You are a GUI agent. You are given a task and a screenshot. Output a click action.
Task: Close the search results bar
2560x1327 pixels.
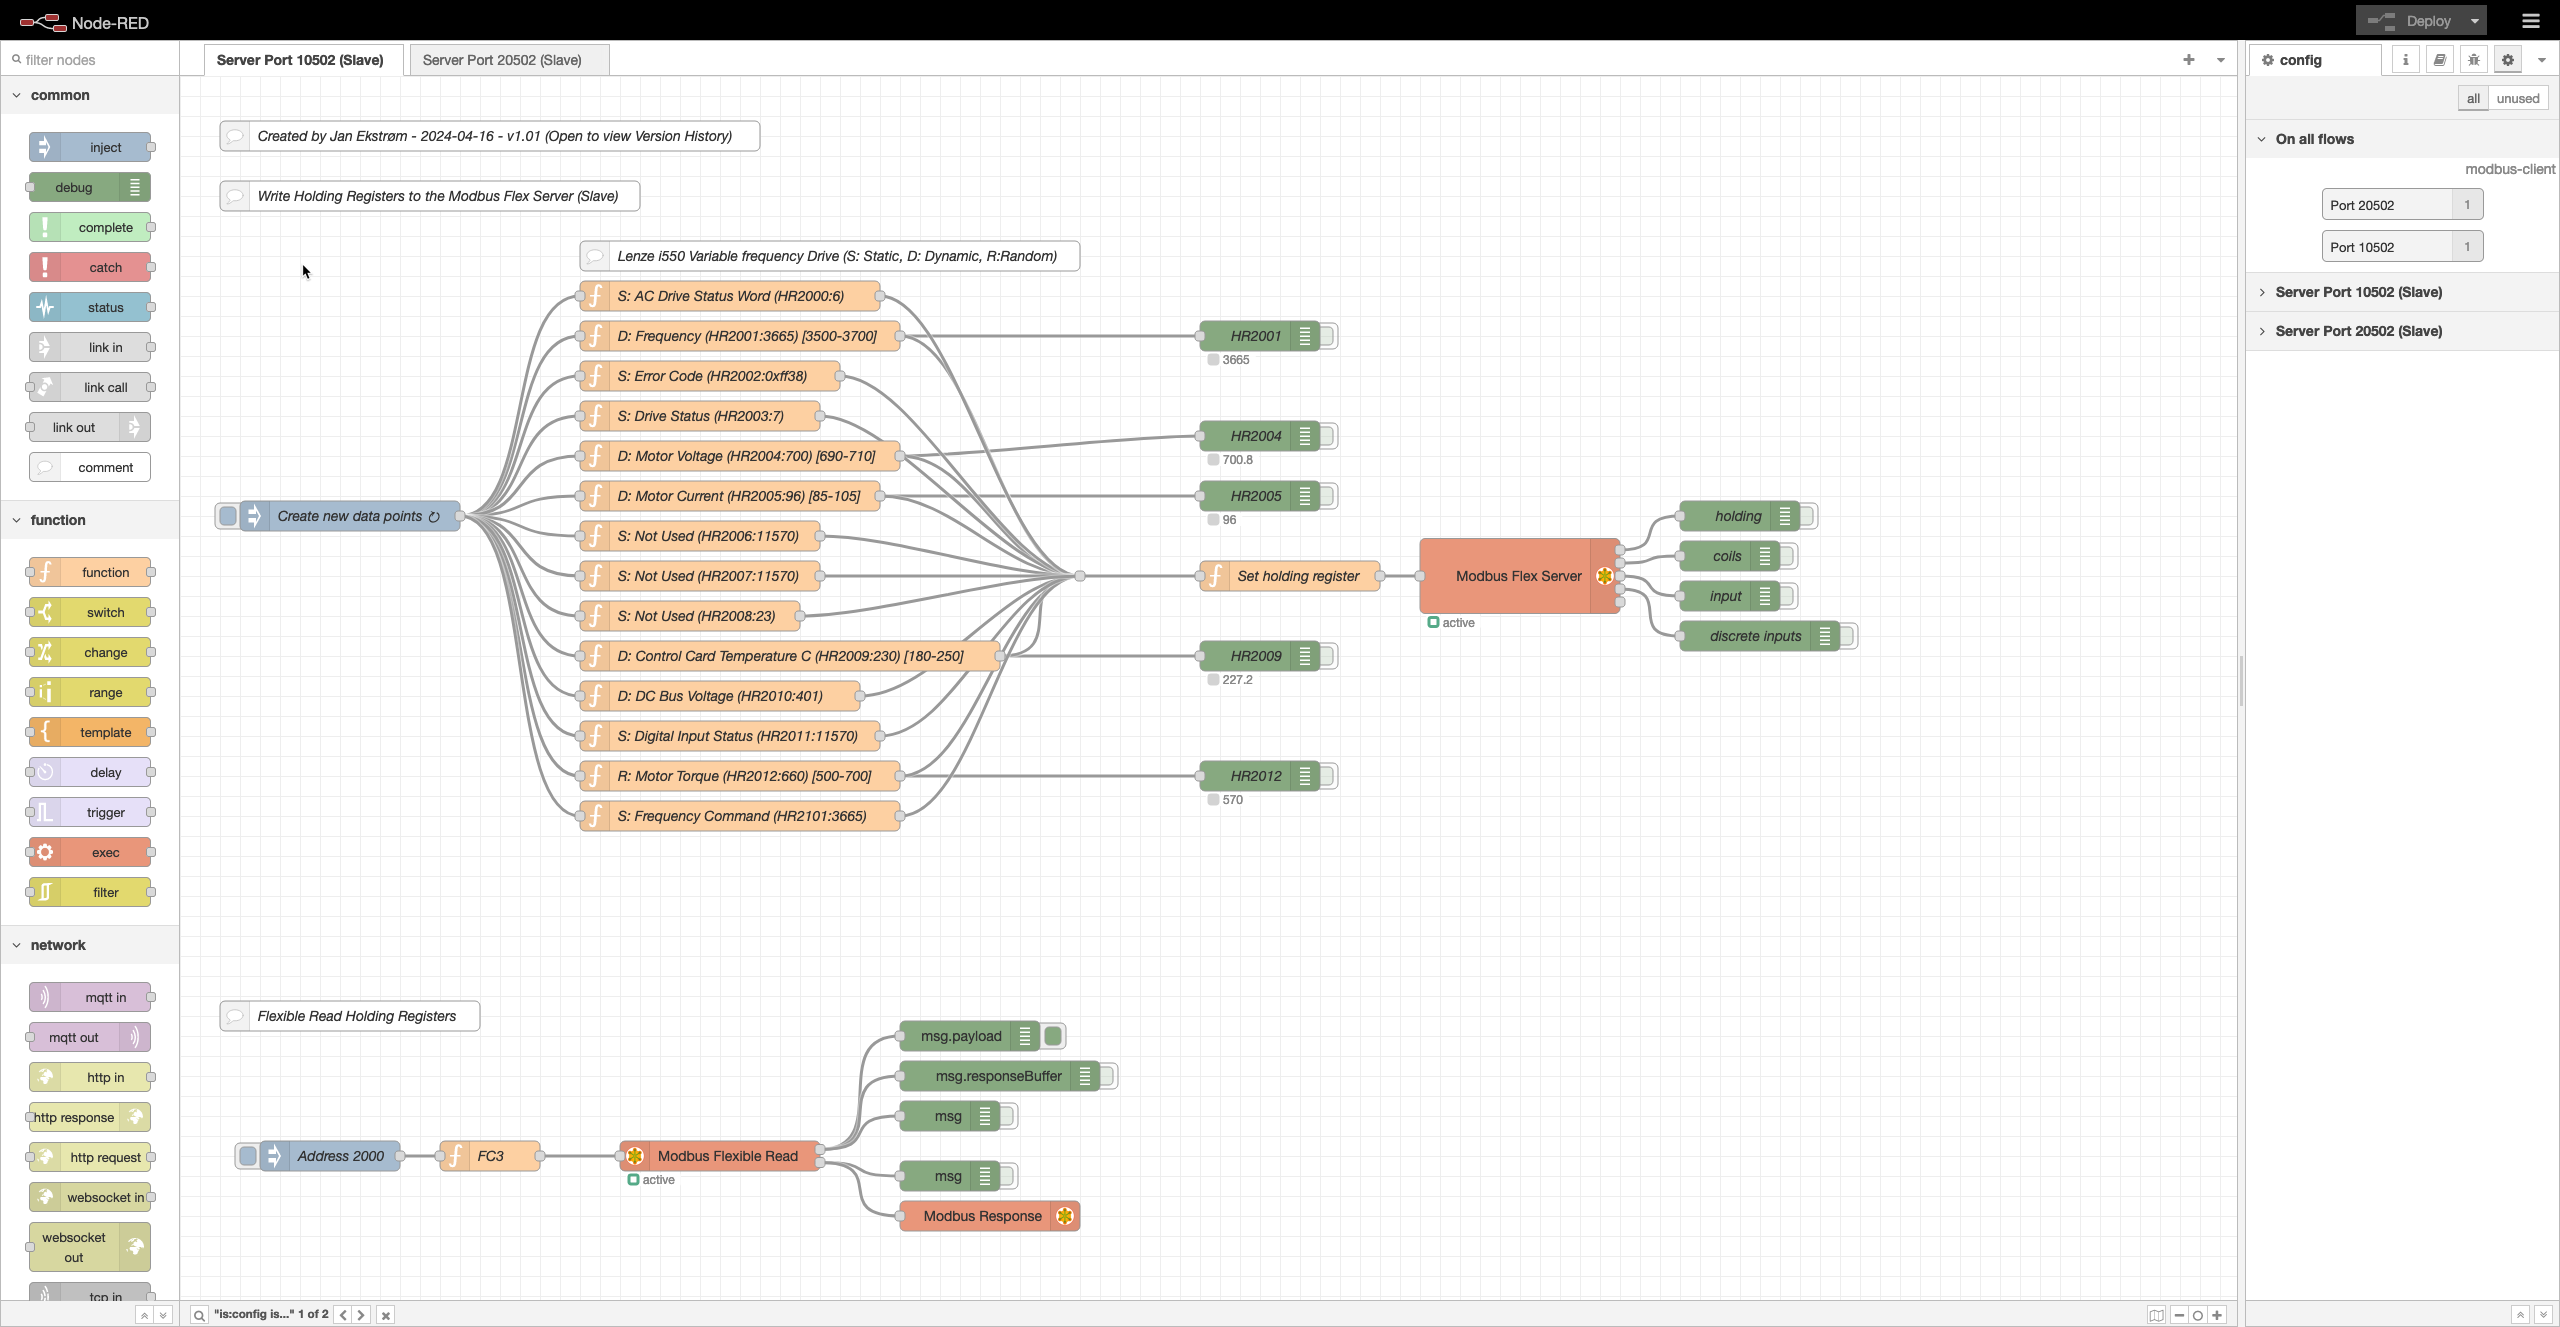coord(386,1315)
